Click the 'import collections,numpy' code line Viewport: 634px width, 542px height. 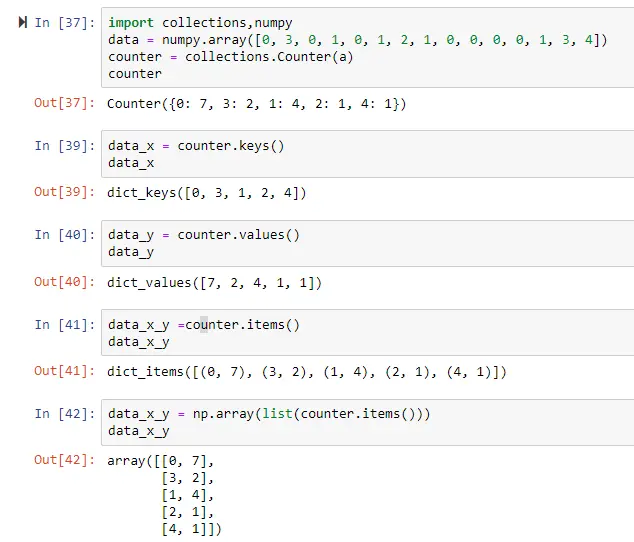200,23
